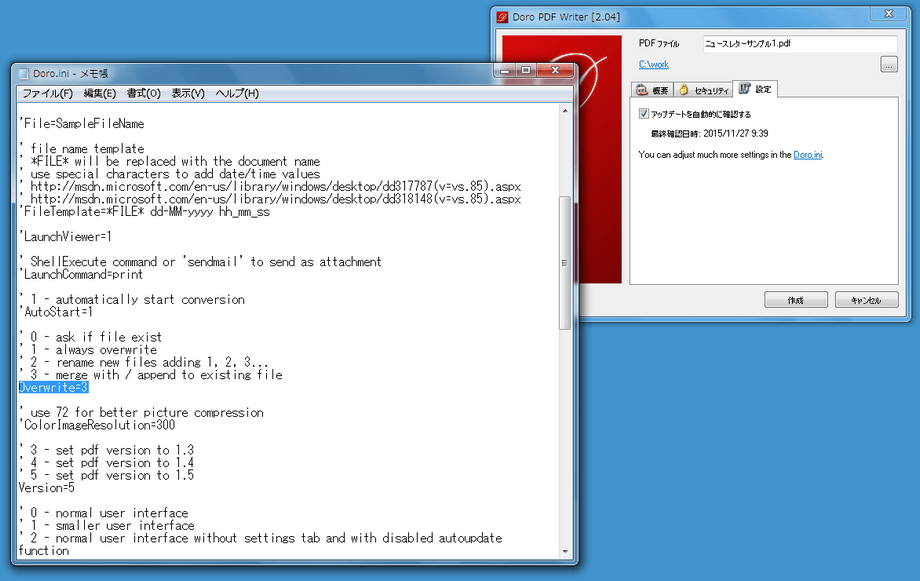The width and height of the screenshot is (920, 581).
Task: Click the dd317787 msdn URL line
Action: click(x=270, y=187)
